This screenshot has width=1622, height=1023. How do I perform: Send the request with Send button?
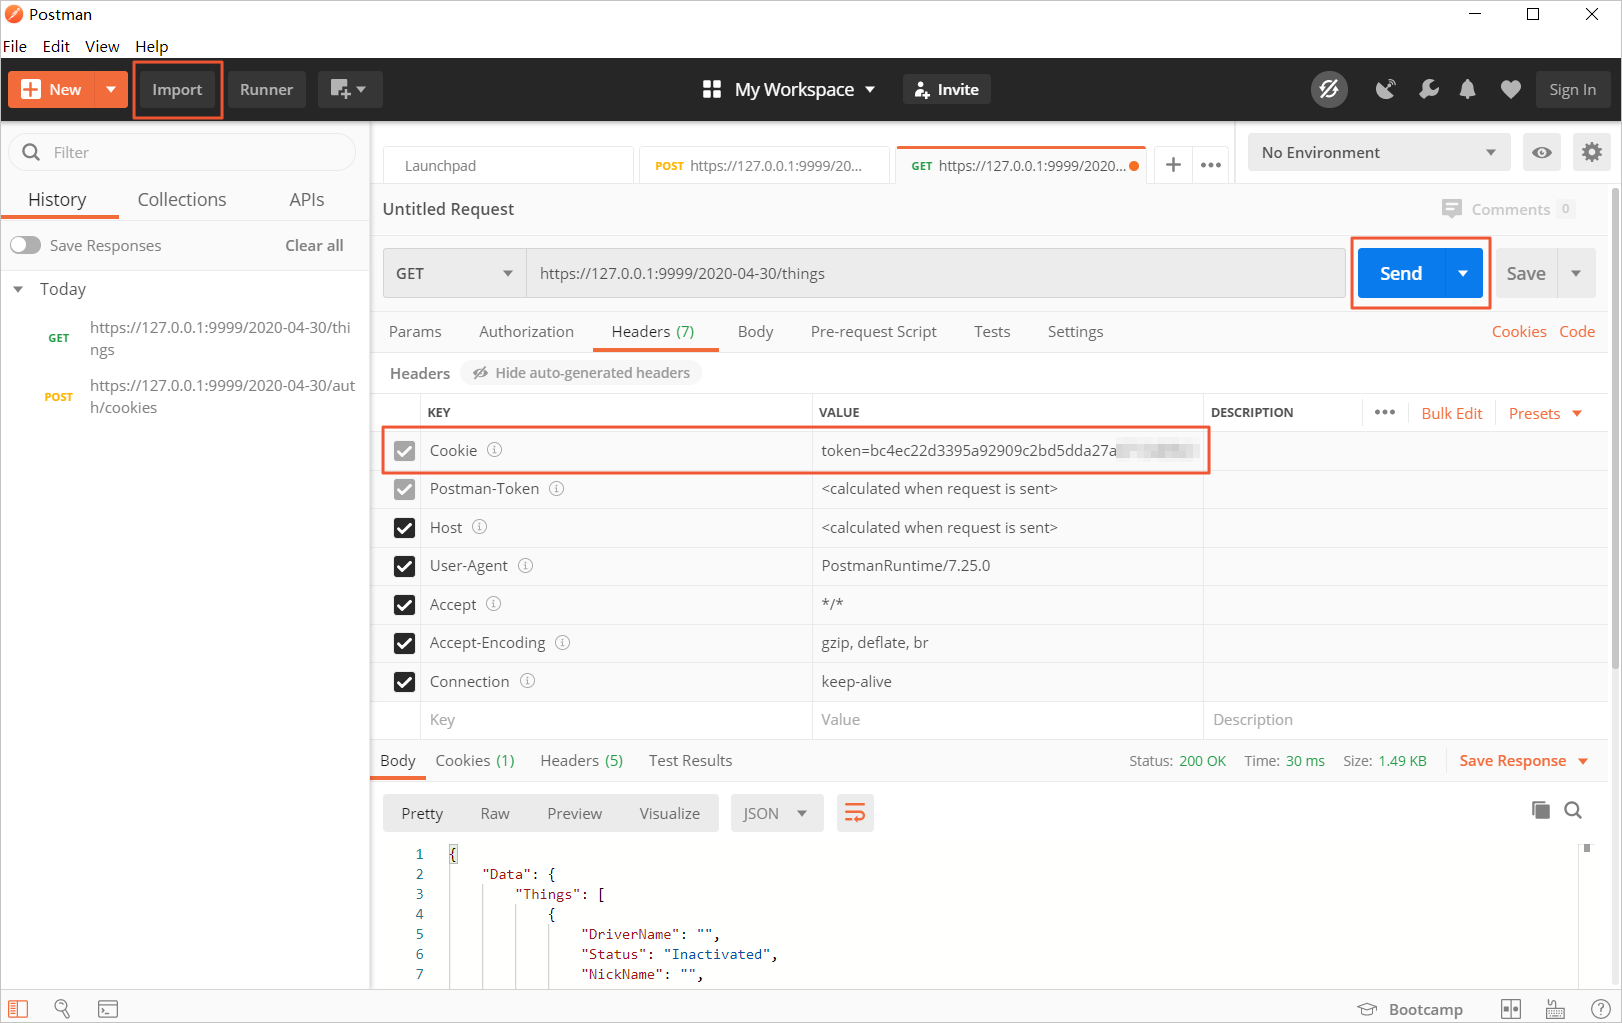1401,273
